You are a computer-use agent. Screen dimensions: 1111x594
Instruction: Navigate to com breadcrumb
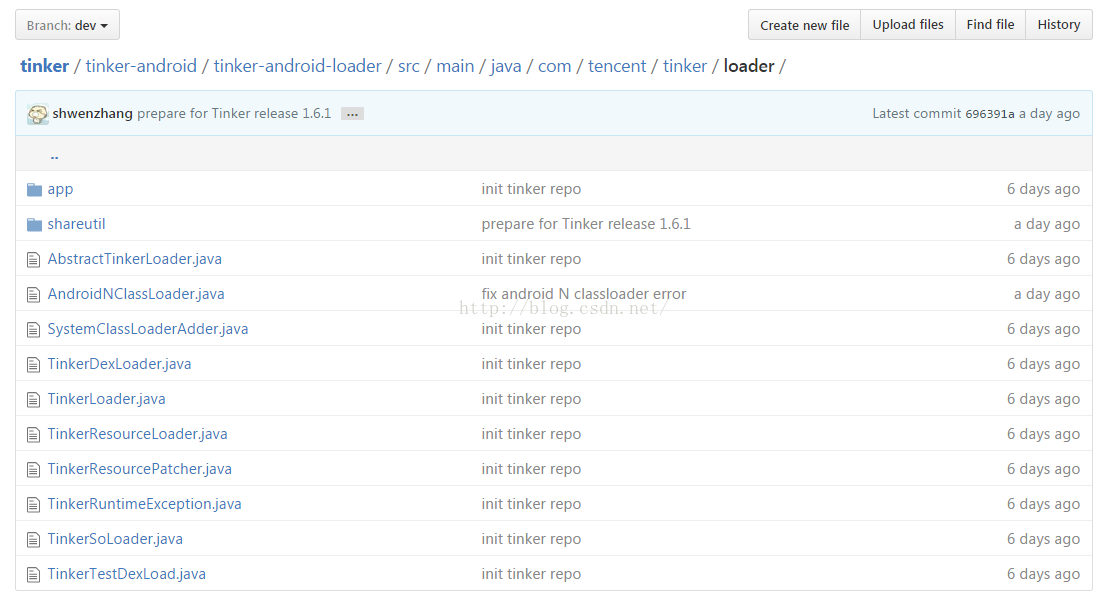[x=554, y=66]
